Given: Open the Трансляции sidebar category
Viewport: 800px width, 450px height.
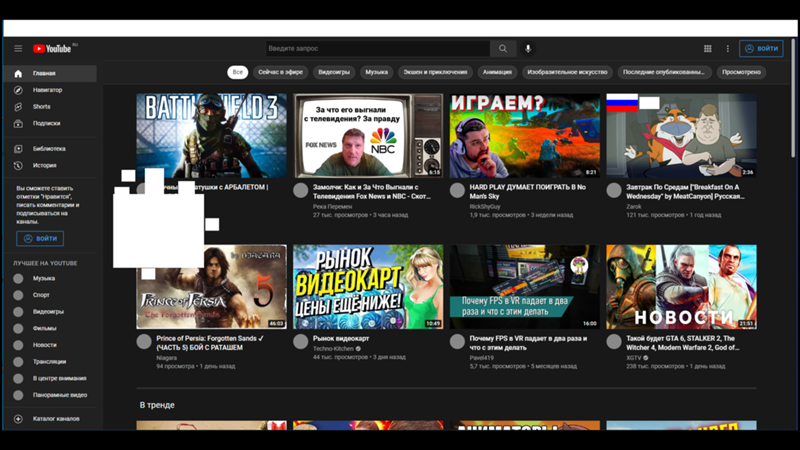Looking at the screenshot, I should [50, 362].
